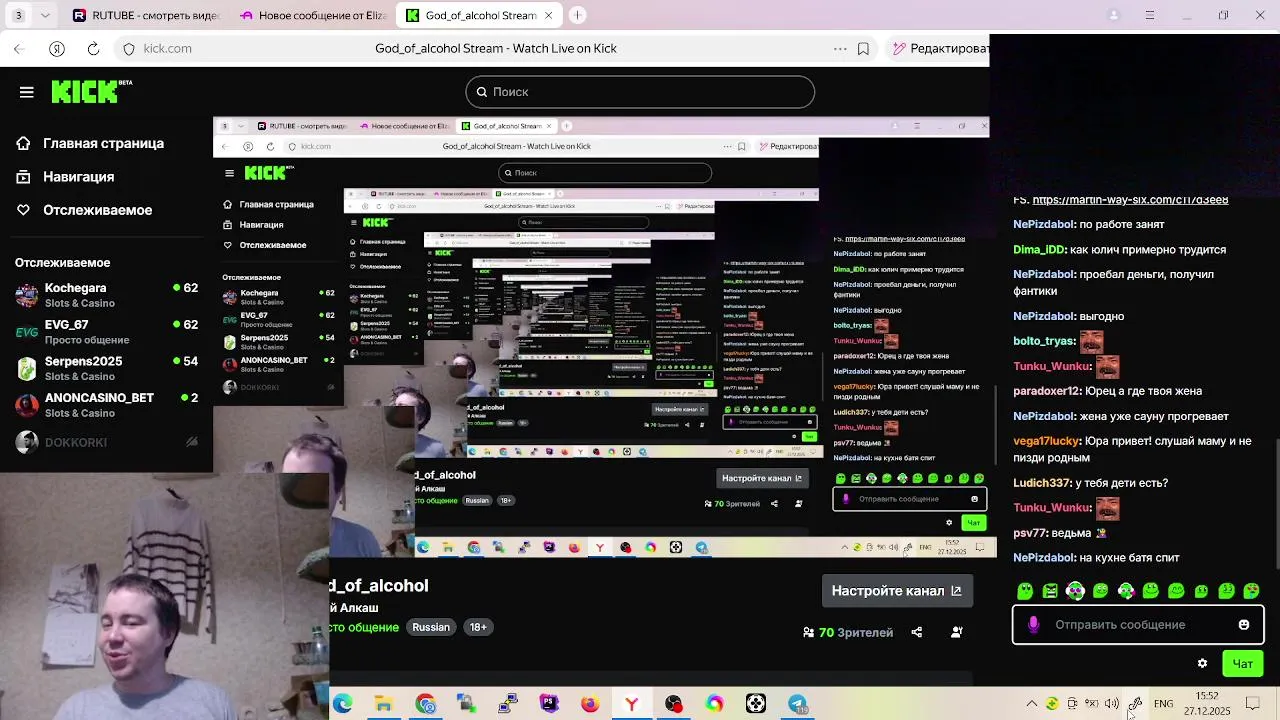Expand the tab list dropdown arrow
Viewport: 1280px width, 720px height.
click(x=46, y=15)
